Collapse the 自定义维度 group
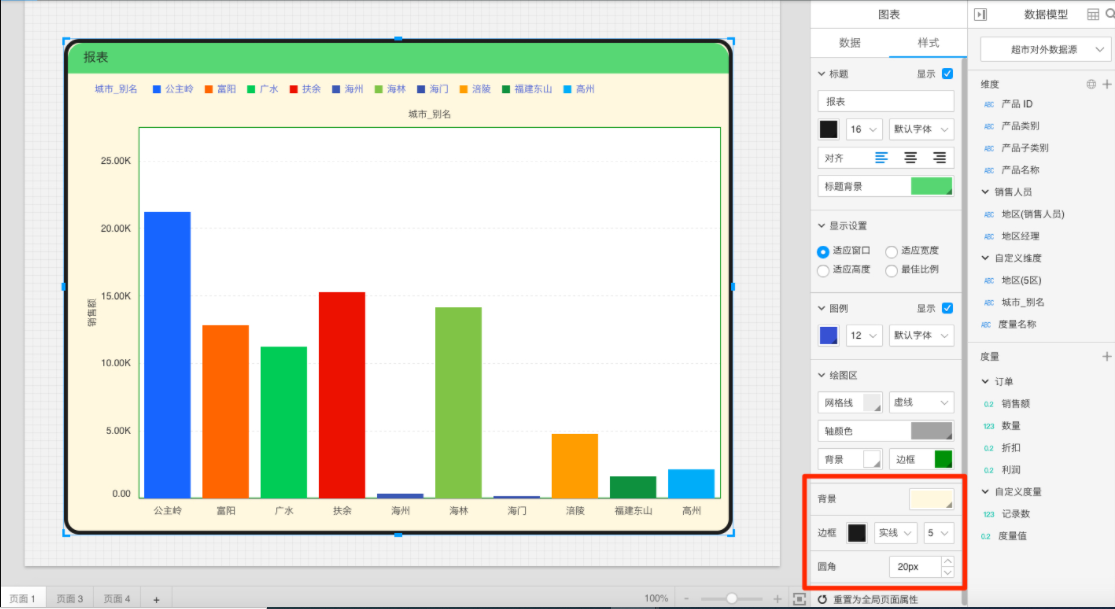The image size is (1115, 609). point(985,258)
